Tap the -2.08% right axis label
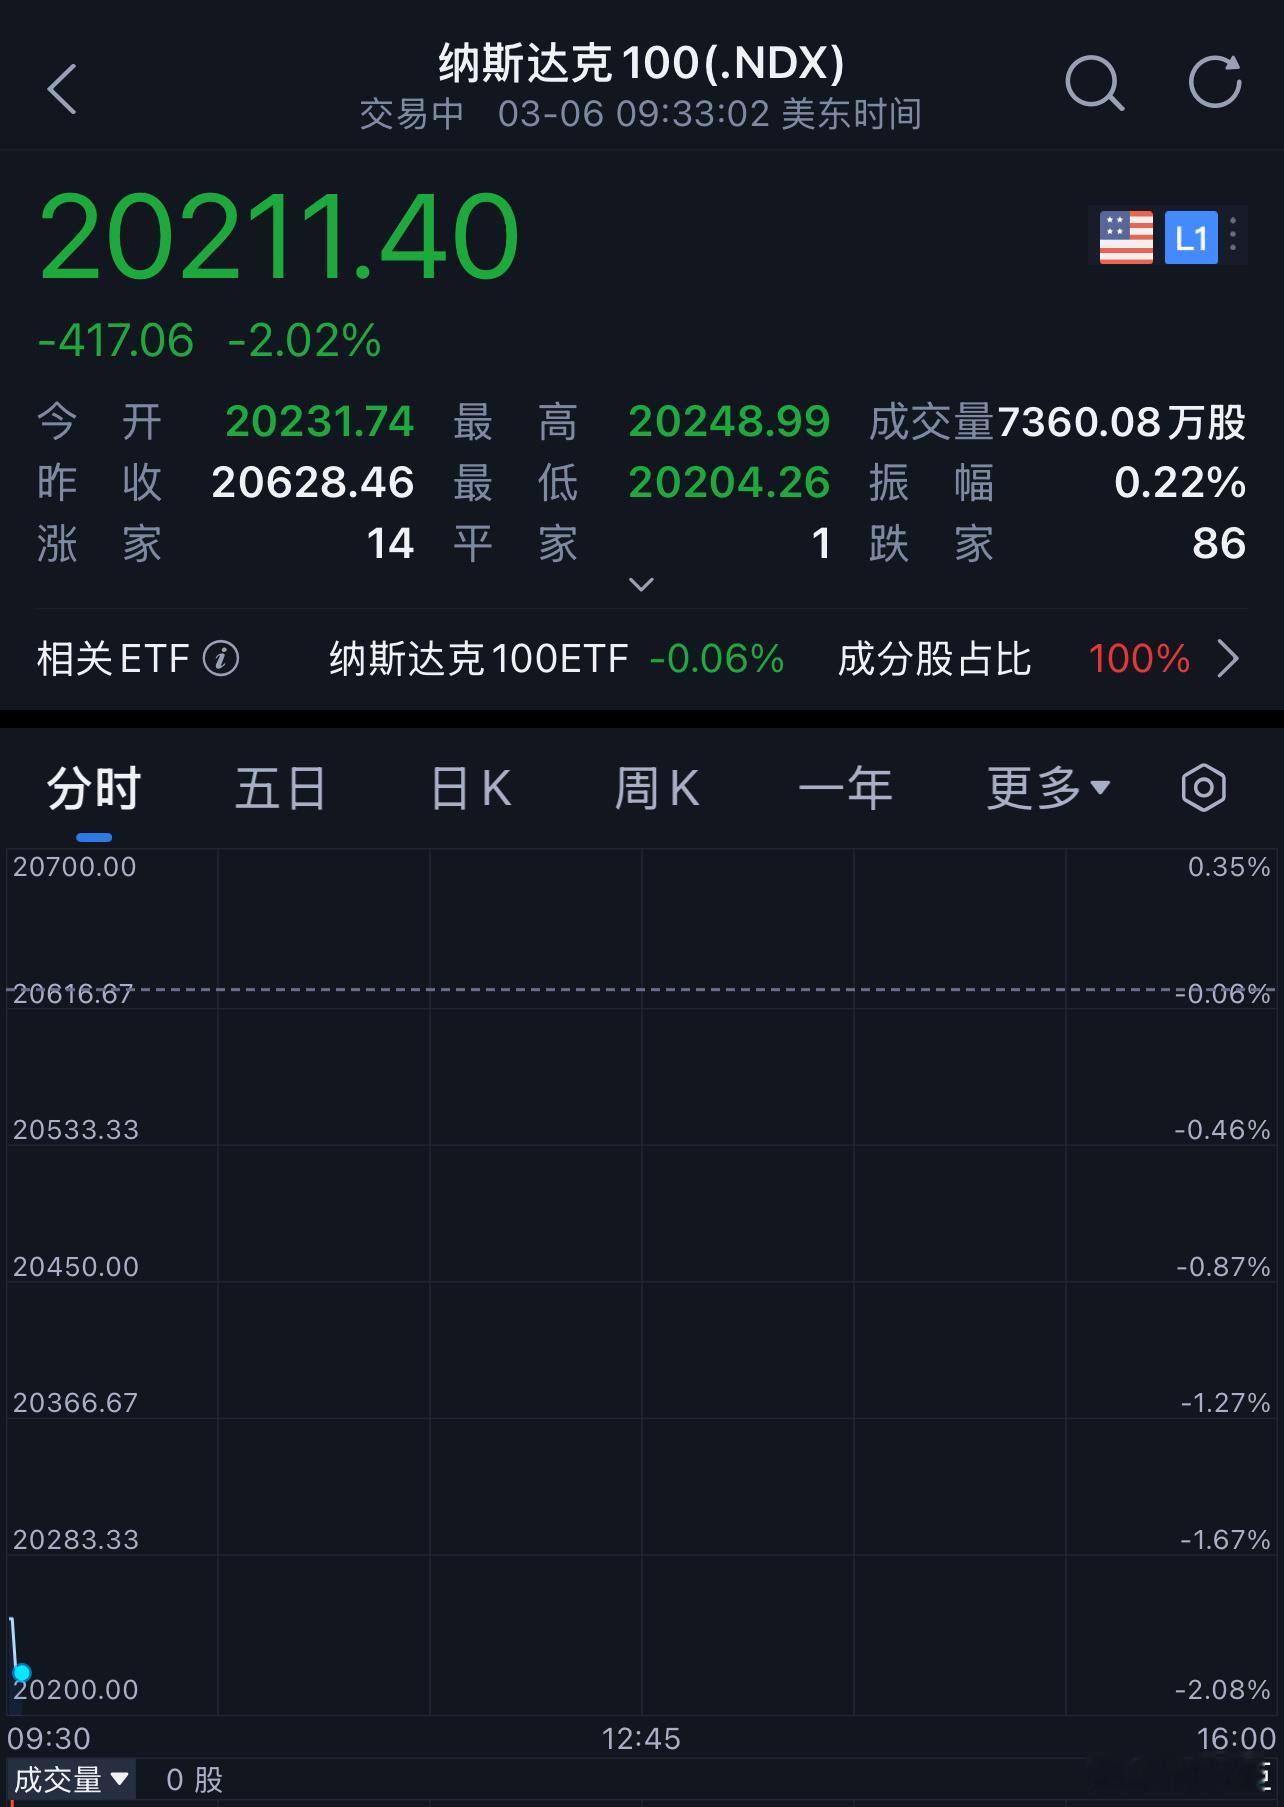Viewport: 1284px width, 1807px height. click(1222, 1690)
